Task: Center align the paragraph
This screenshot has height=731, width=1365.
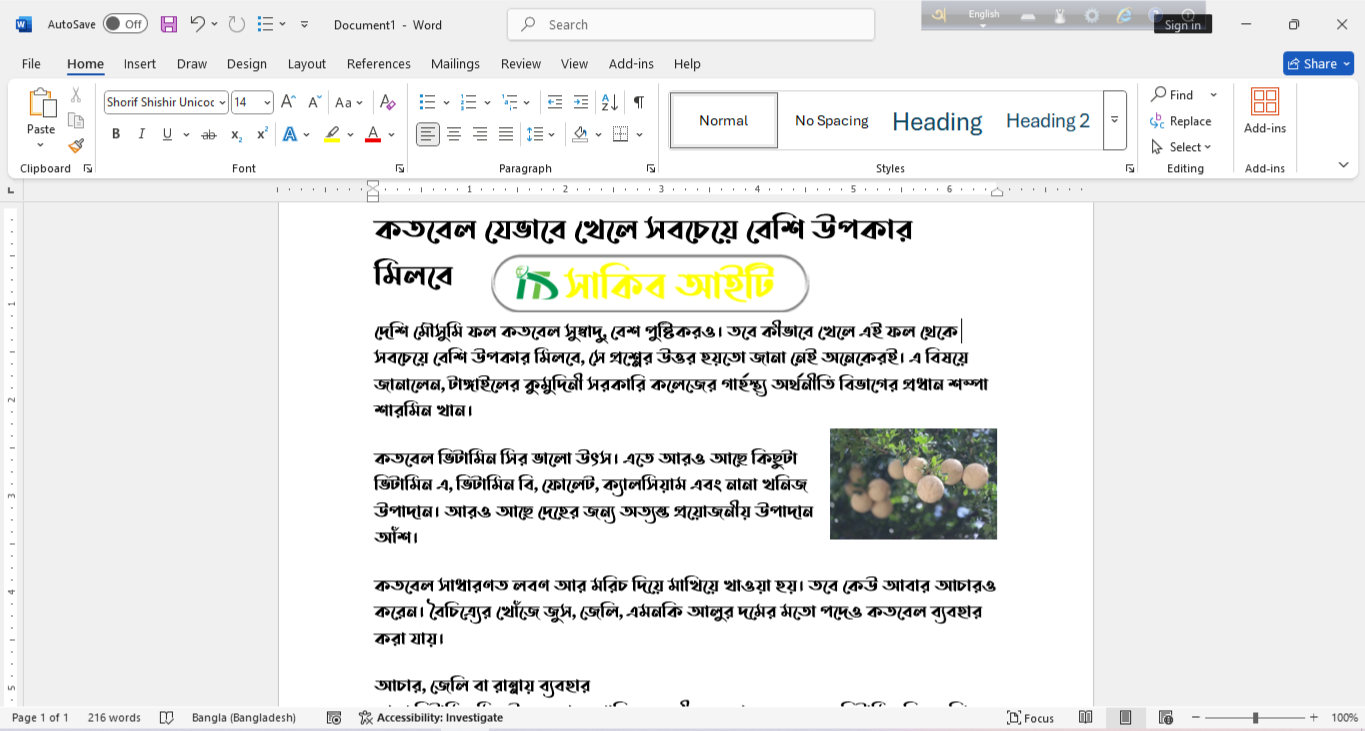Action: [454, 134]
